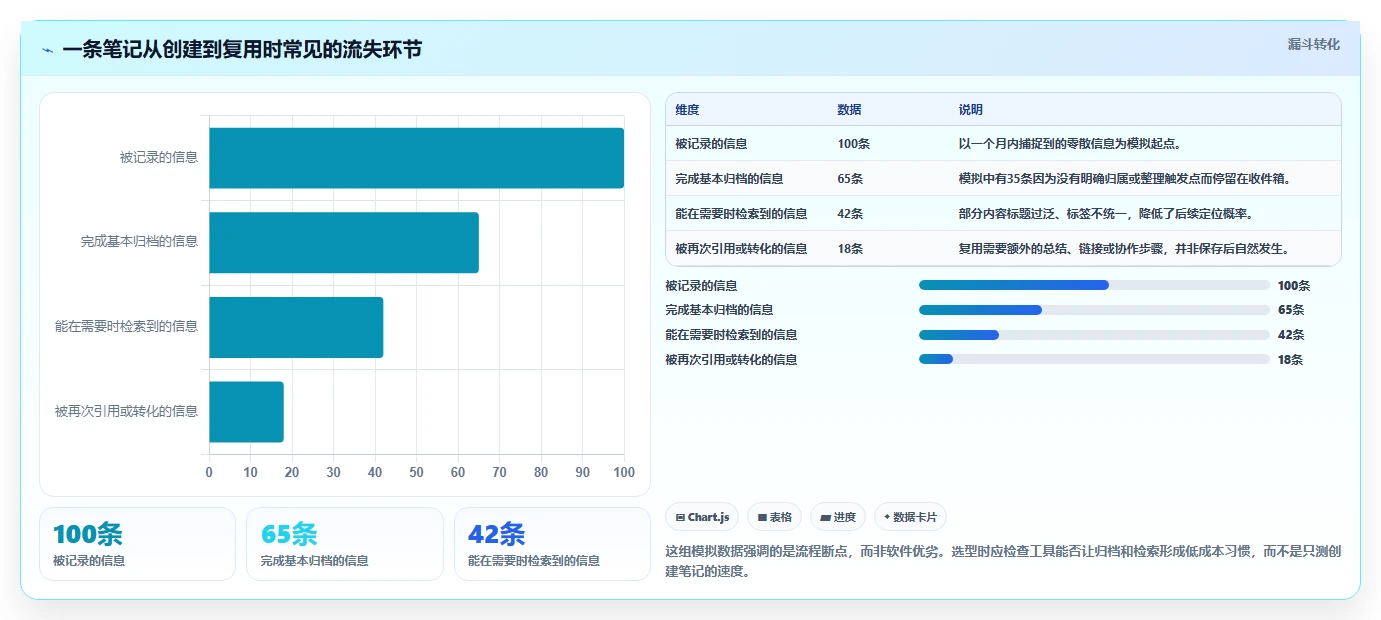The height and width of the screenshot is (620, 1381).
Task: Click the 被记录的信息 chart bar
Action: click(416, 158)
